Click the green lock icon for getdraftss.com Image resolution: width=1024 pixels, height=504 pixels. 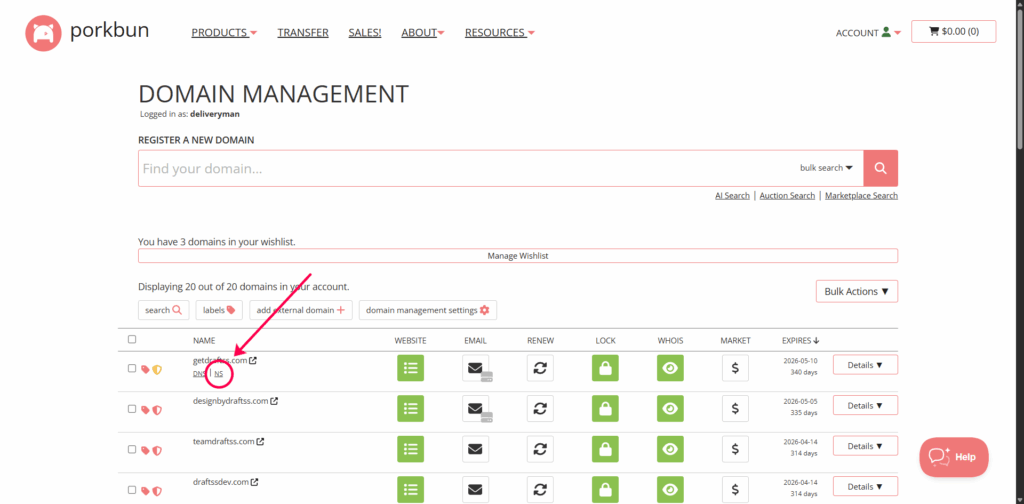604,367
